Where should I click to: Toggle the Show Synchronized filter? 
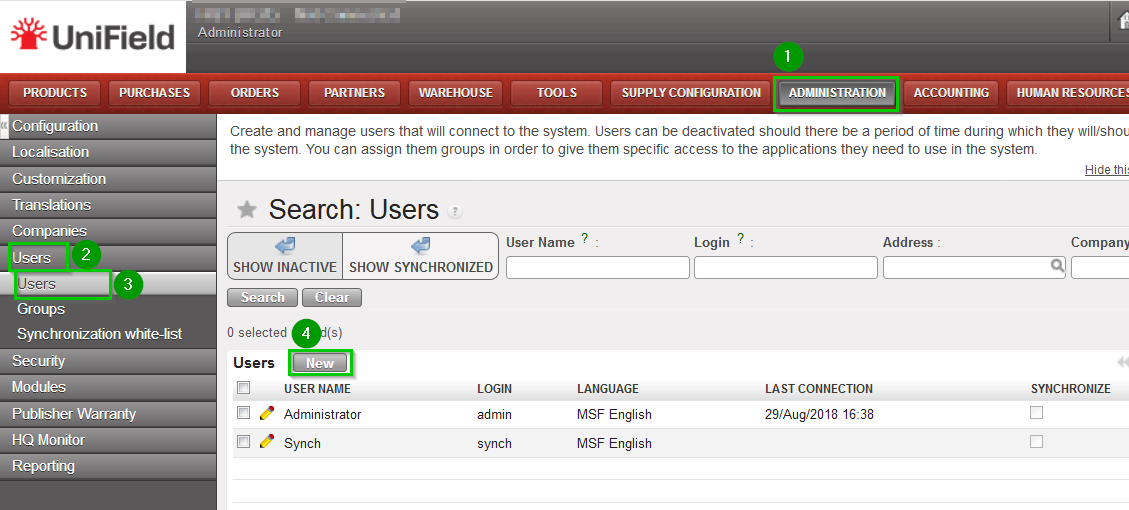pos(420,256)
